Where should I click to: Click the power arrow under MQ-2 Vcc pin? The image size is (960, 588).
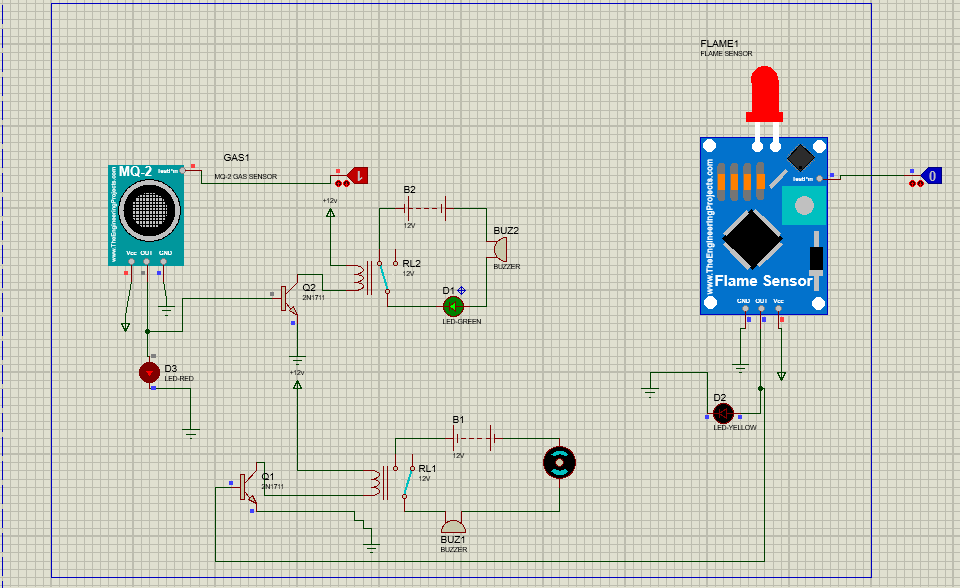click(x=126, y=327)
